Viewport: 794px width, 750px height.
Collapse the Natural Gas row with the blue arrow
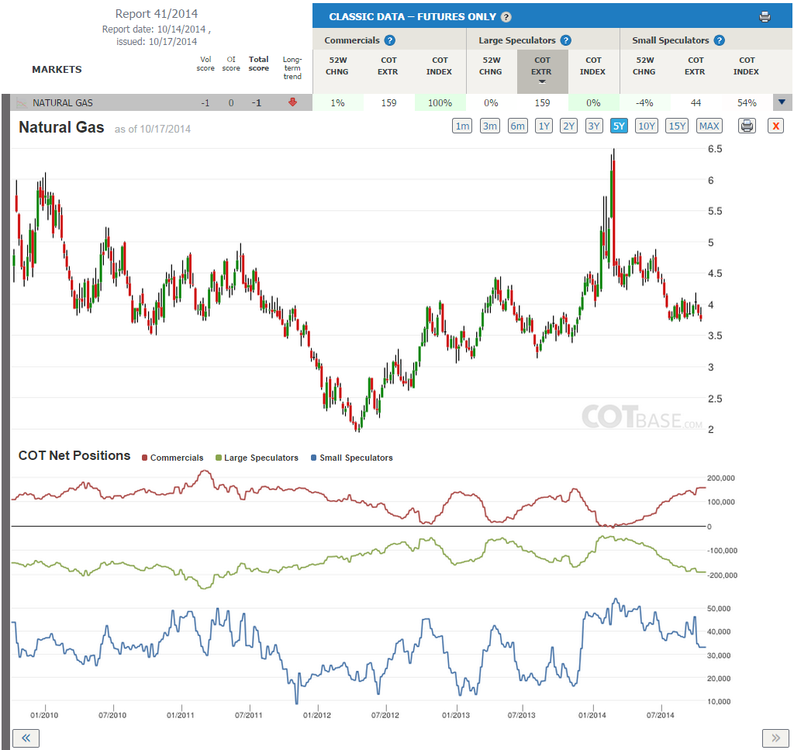(x=782, y=102)
